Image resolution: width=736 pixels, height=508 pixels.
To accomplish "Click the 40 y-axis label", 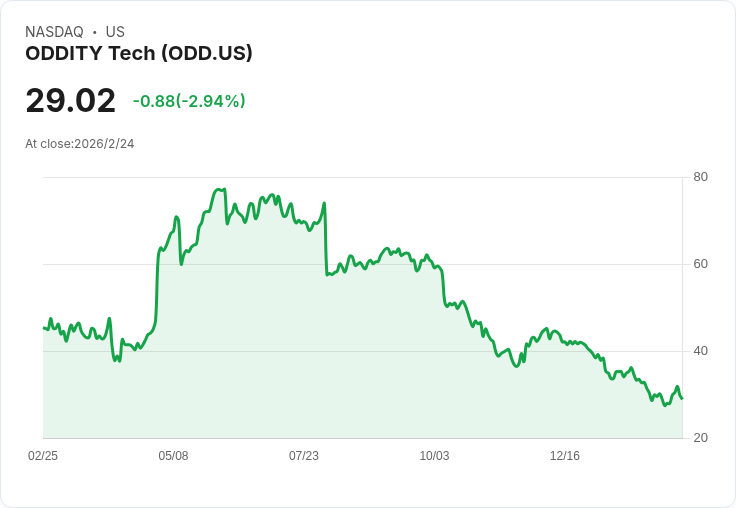I will pyautogui.click(x=701, y=351).
